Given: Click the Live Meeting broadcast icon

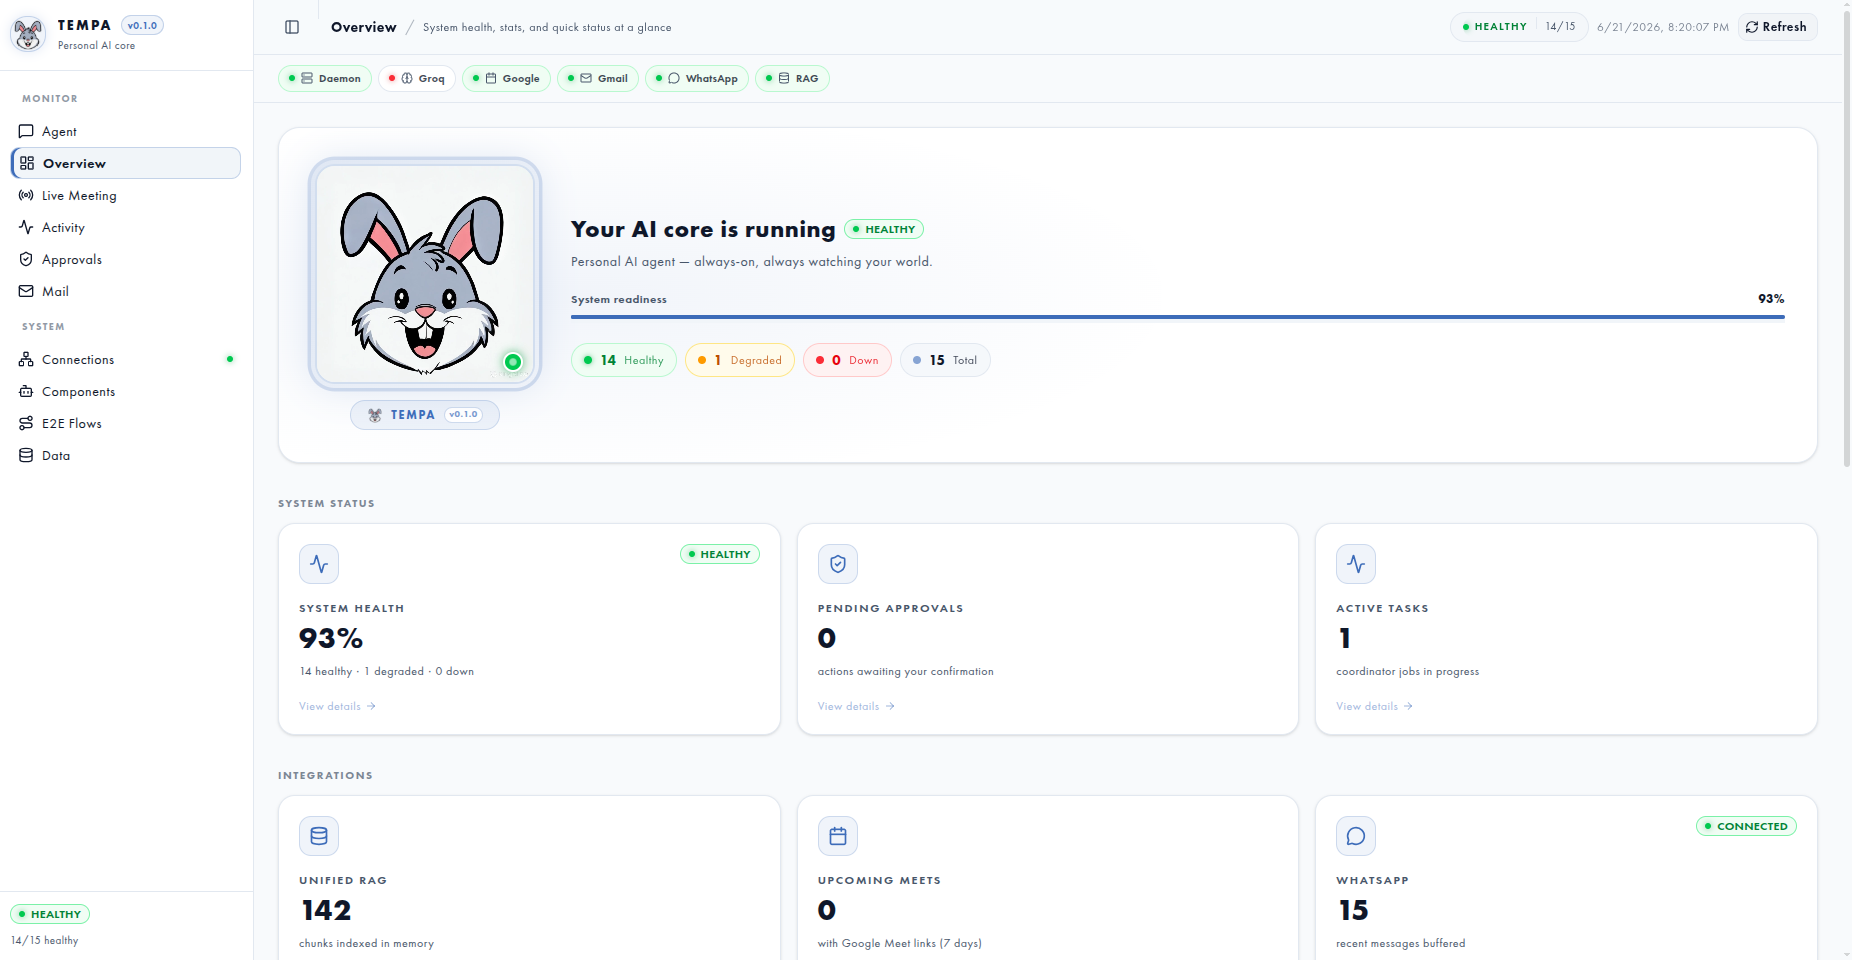Looking at the screenshot, I should (x=26, y=195).
